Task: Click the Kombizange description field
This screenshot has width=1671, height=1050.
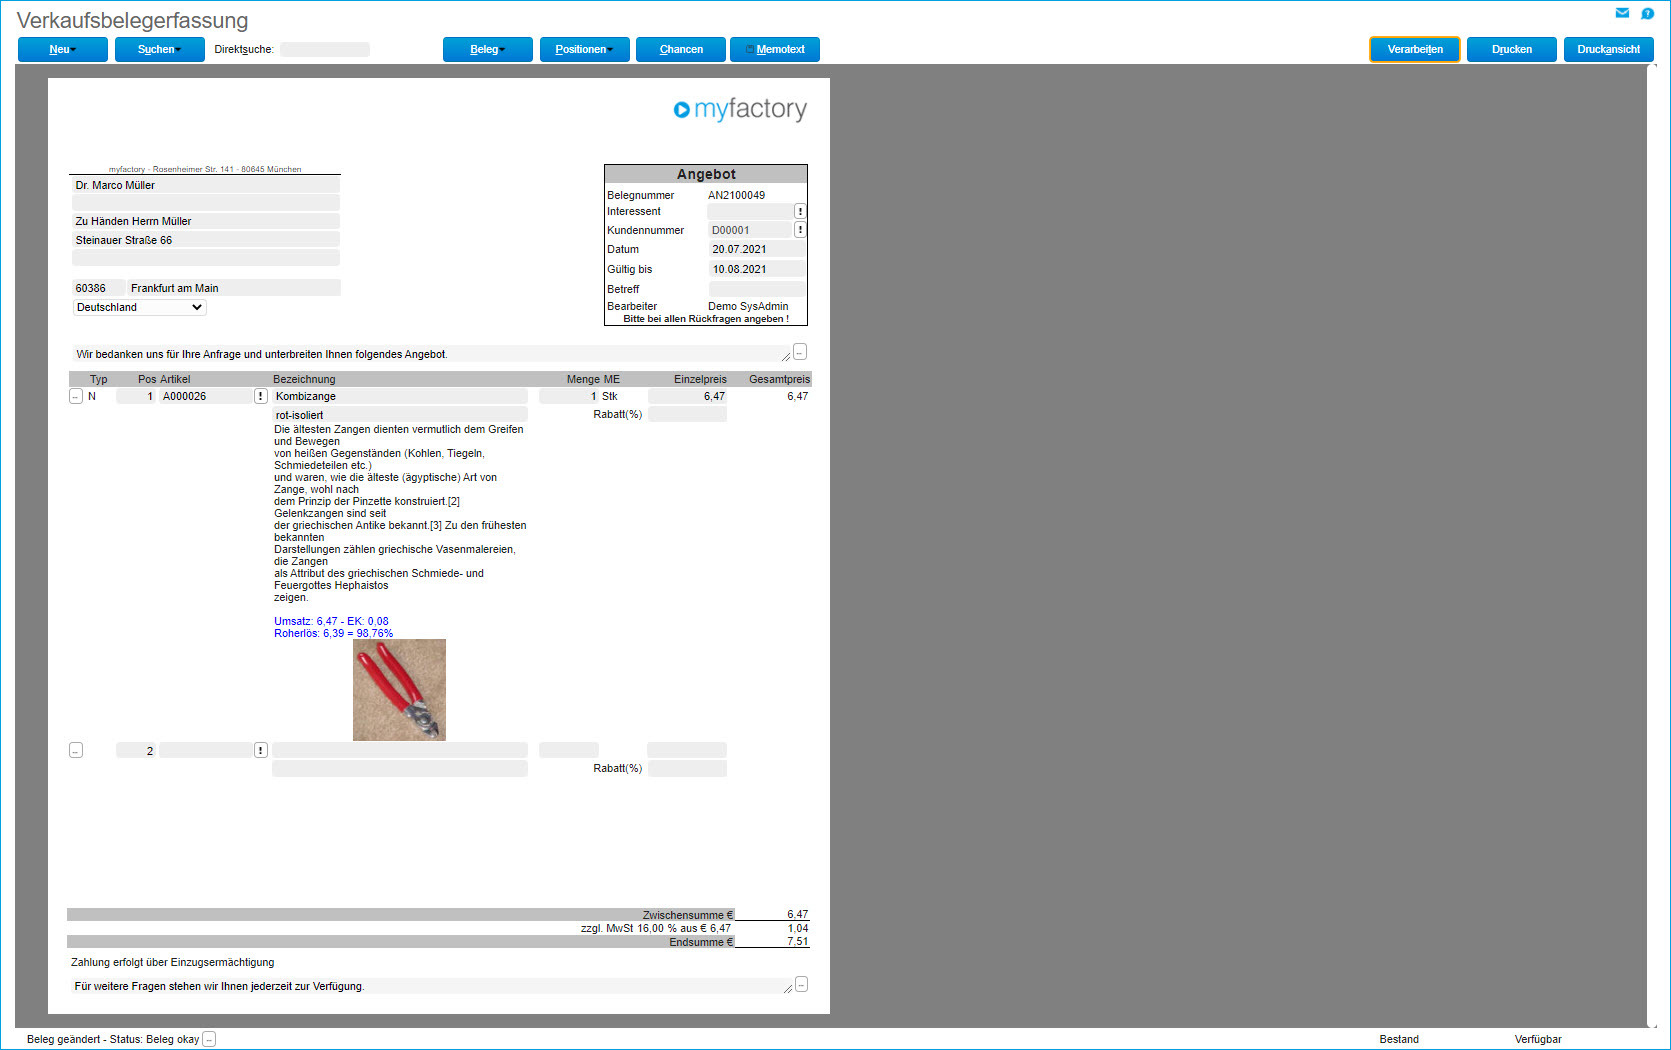Action: coord(400,397)
